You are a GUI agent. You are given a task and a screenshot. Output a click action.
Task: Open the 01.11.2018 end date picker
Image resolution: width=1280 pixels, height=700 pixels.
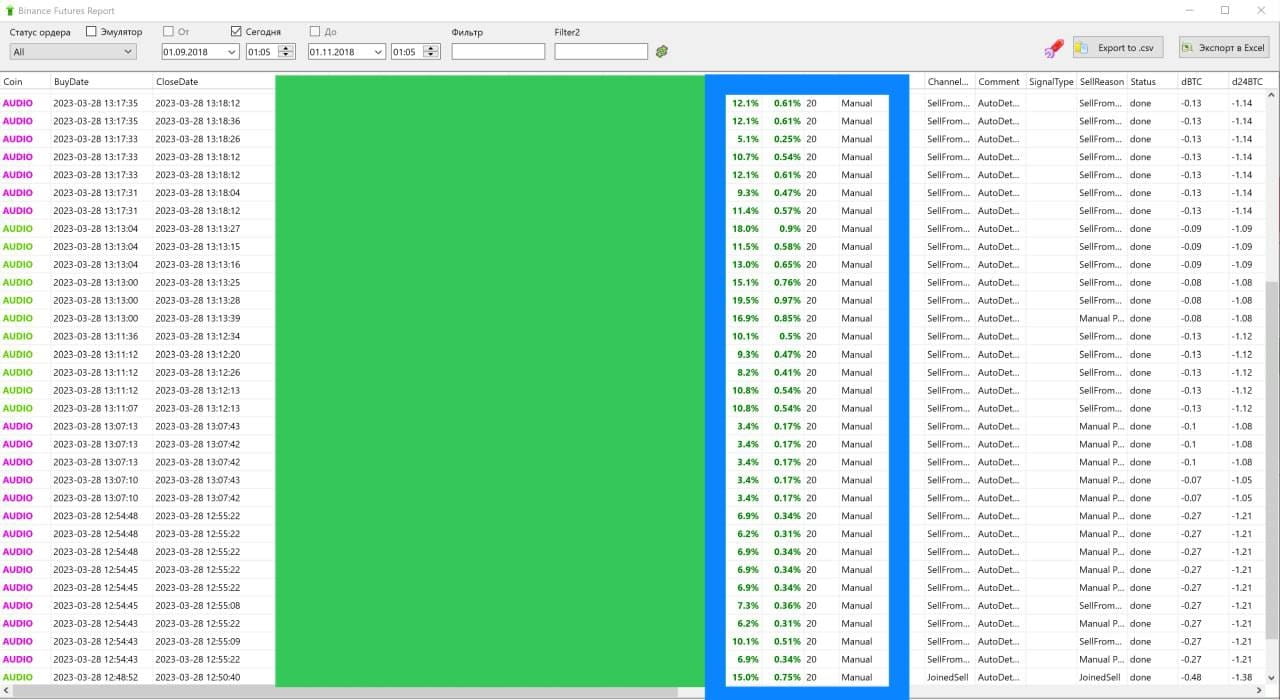click(346, 52)
